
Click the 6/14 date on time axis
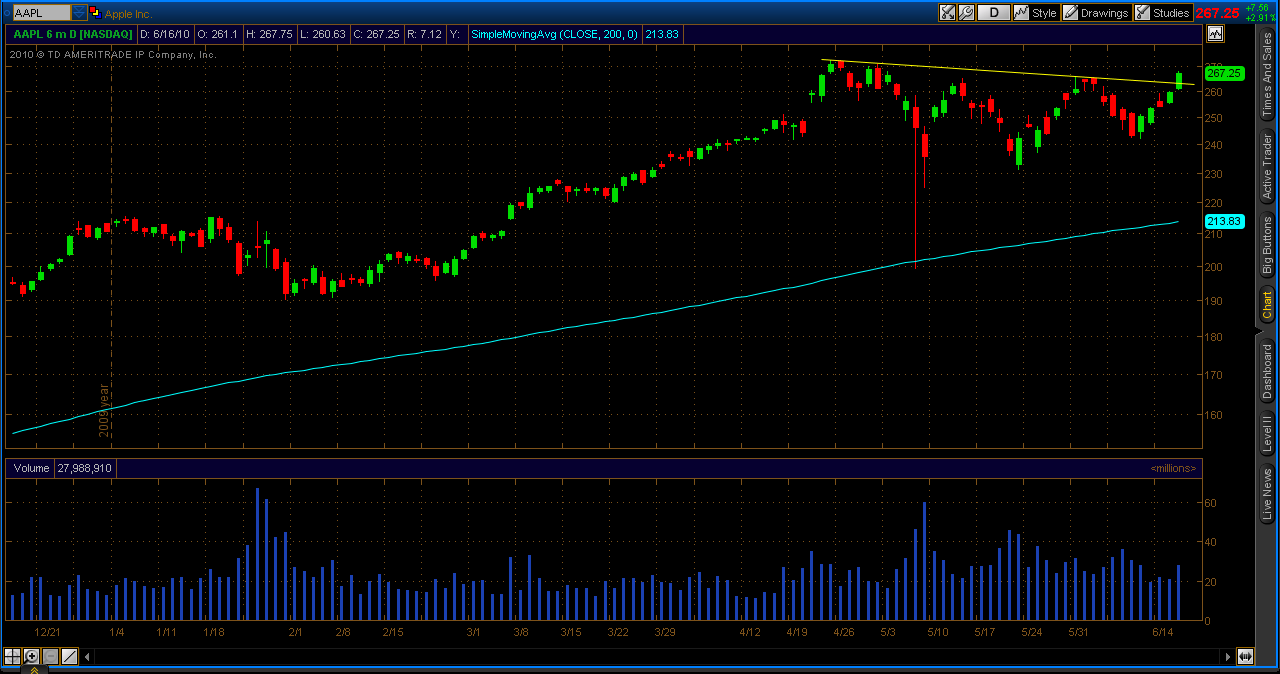[x=1162, y=632]
